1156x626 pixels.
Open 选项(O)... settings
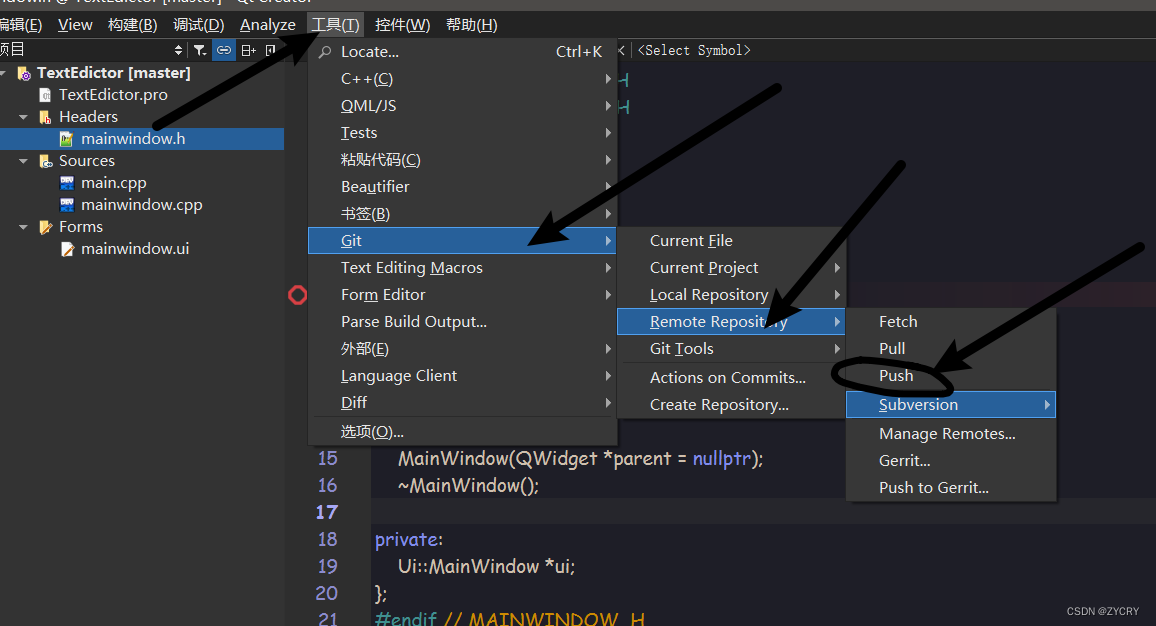coord(462,431)
